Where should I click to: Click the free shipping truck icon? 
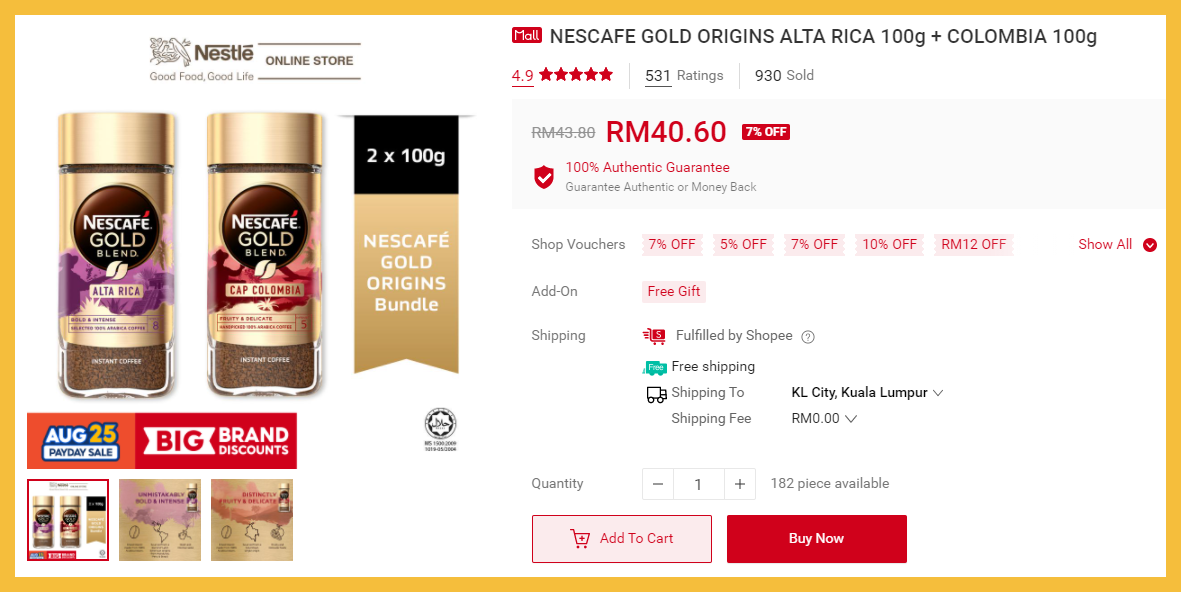pyautogui.click(x=655, y=367)
